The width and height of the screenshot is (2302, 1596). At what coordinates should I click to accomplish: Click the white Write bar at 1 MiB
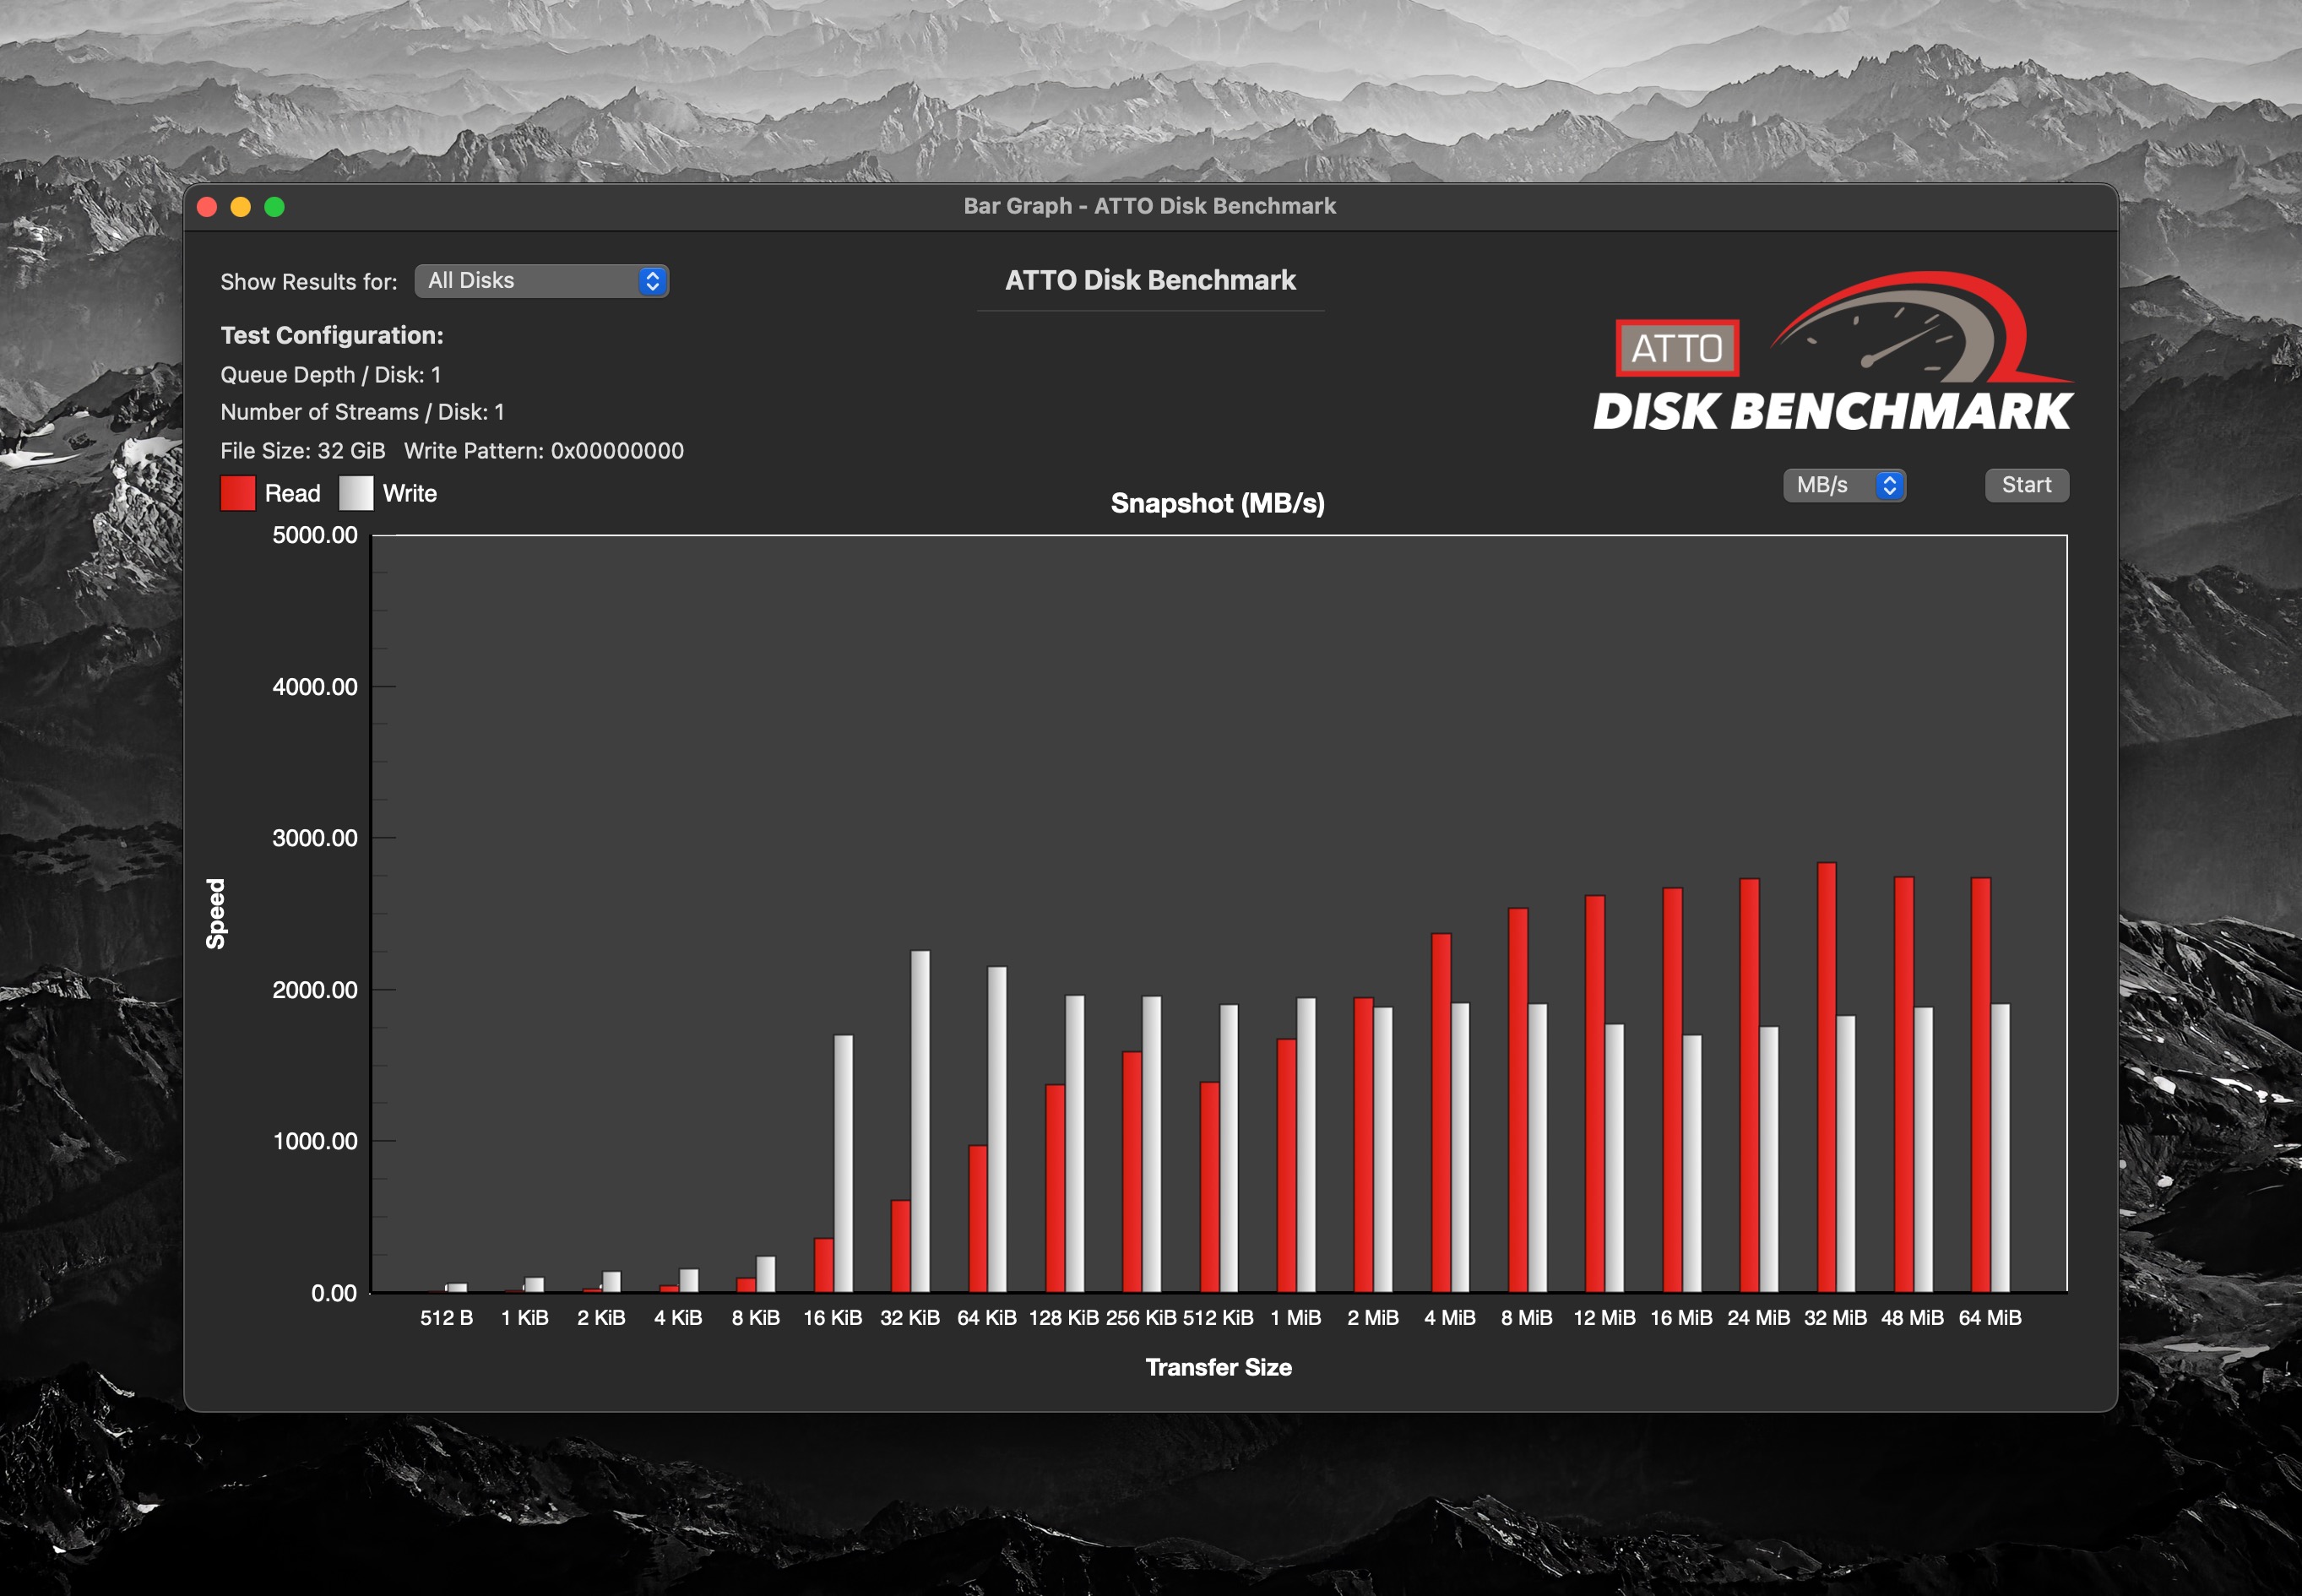(x=1306, y=1145)
